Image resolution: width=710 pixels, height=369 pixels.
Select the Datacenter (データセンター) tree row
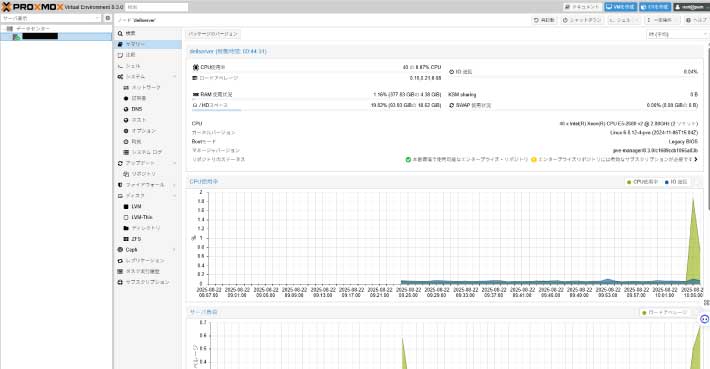(x=56, y=29)
